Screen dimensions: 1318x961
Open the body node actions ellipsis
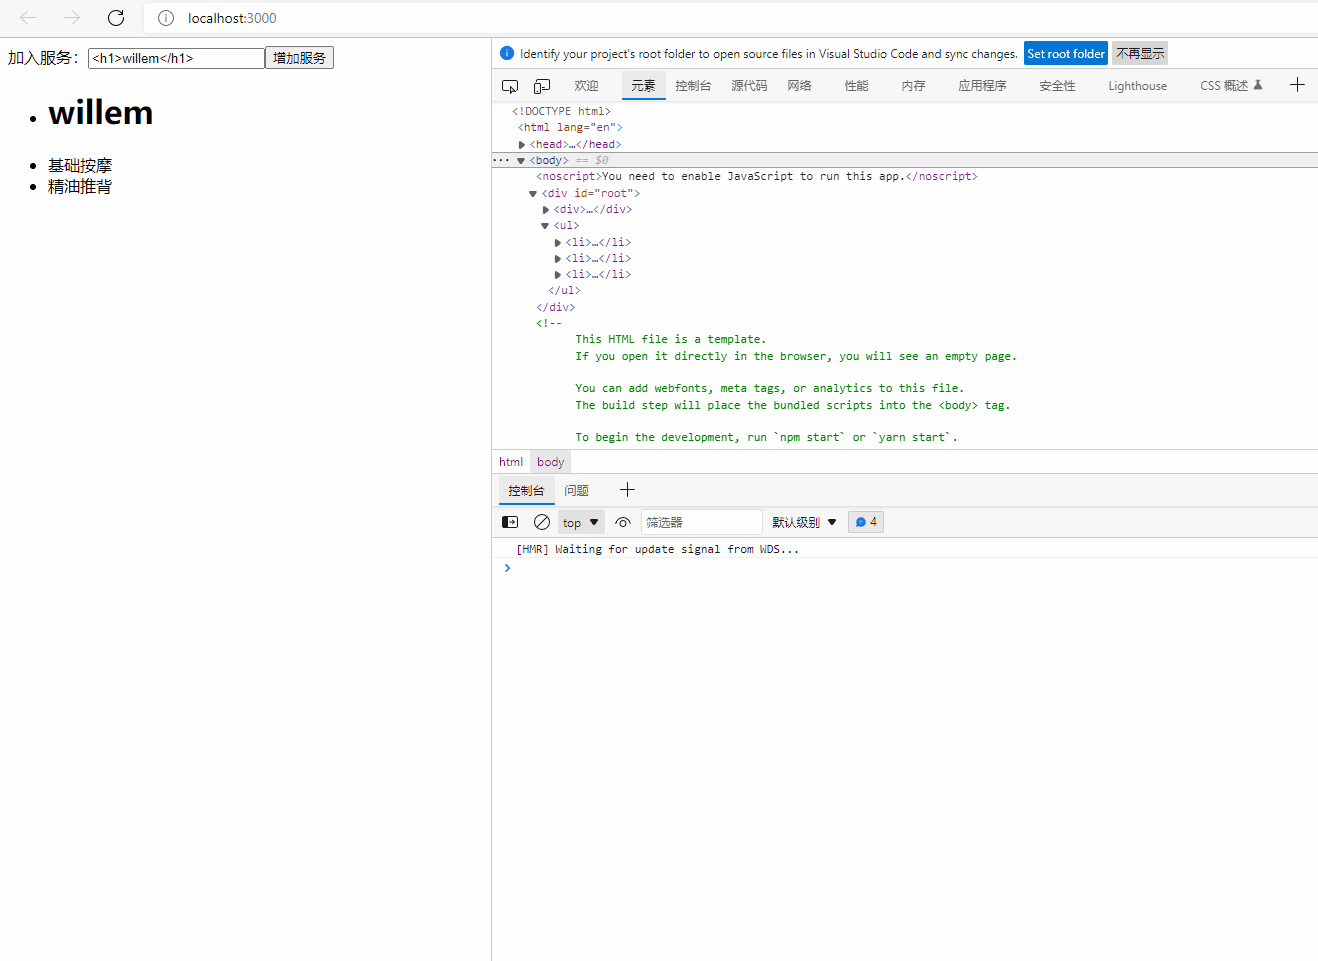(501, 160)
